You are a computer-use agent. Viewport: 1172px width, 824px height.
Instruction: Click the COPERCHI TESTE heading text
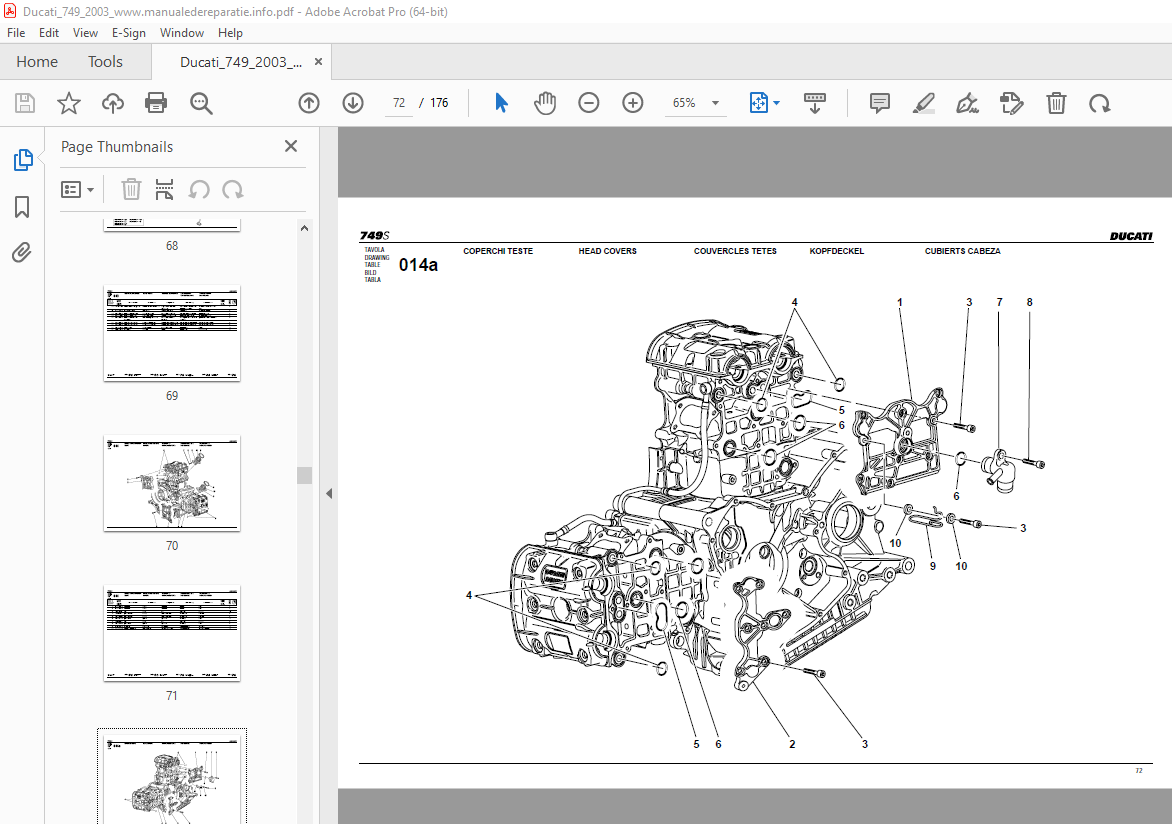coord(498,251)
